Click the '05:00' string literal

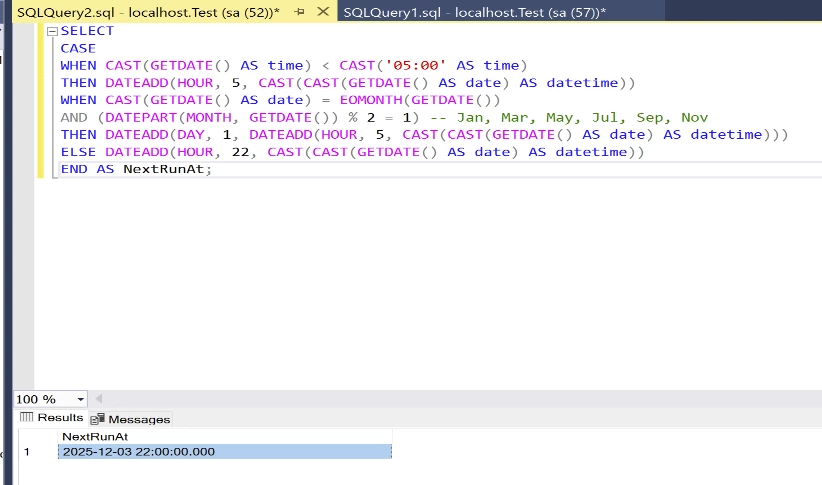coord(415,66)
